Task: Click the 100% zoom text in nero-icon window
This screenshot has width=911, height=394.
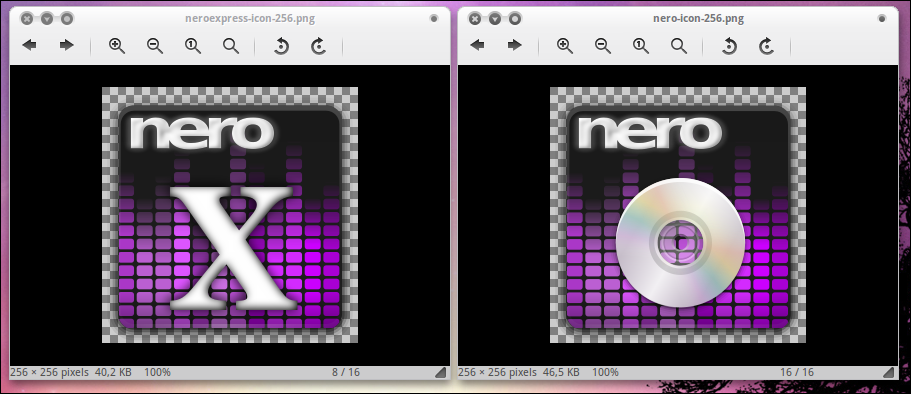Action: [605, 372]
